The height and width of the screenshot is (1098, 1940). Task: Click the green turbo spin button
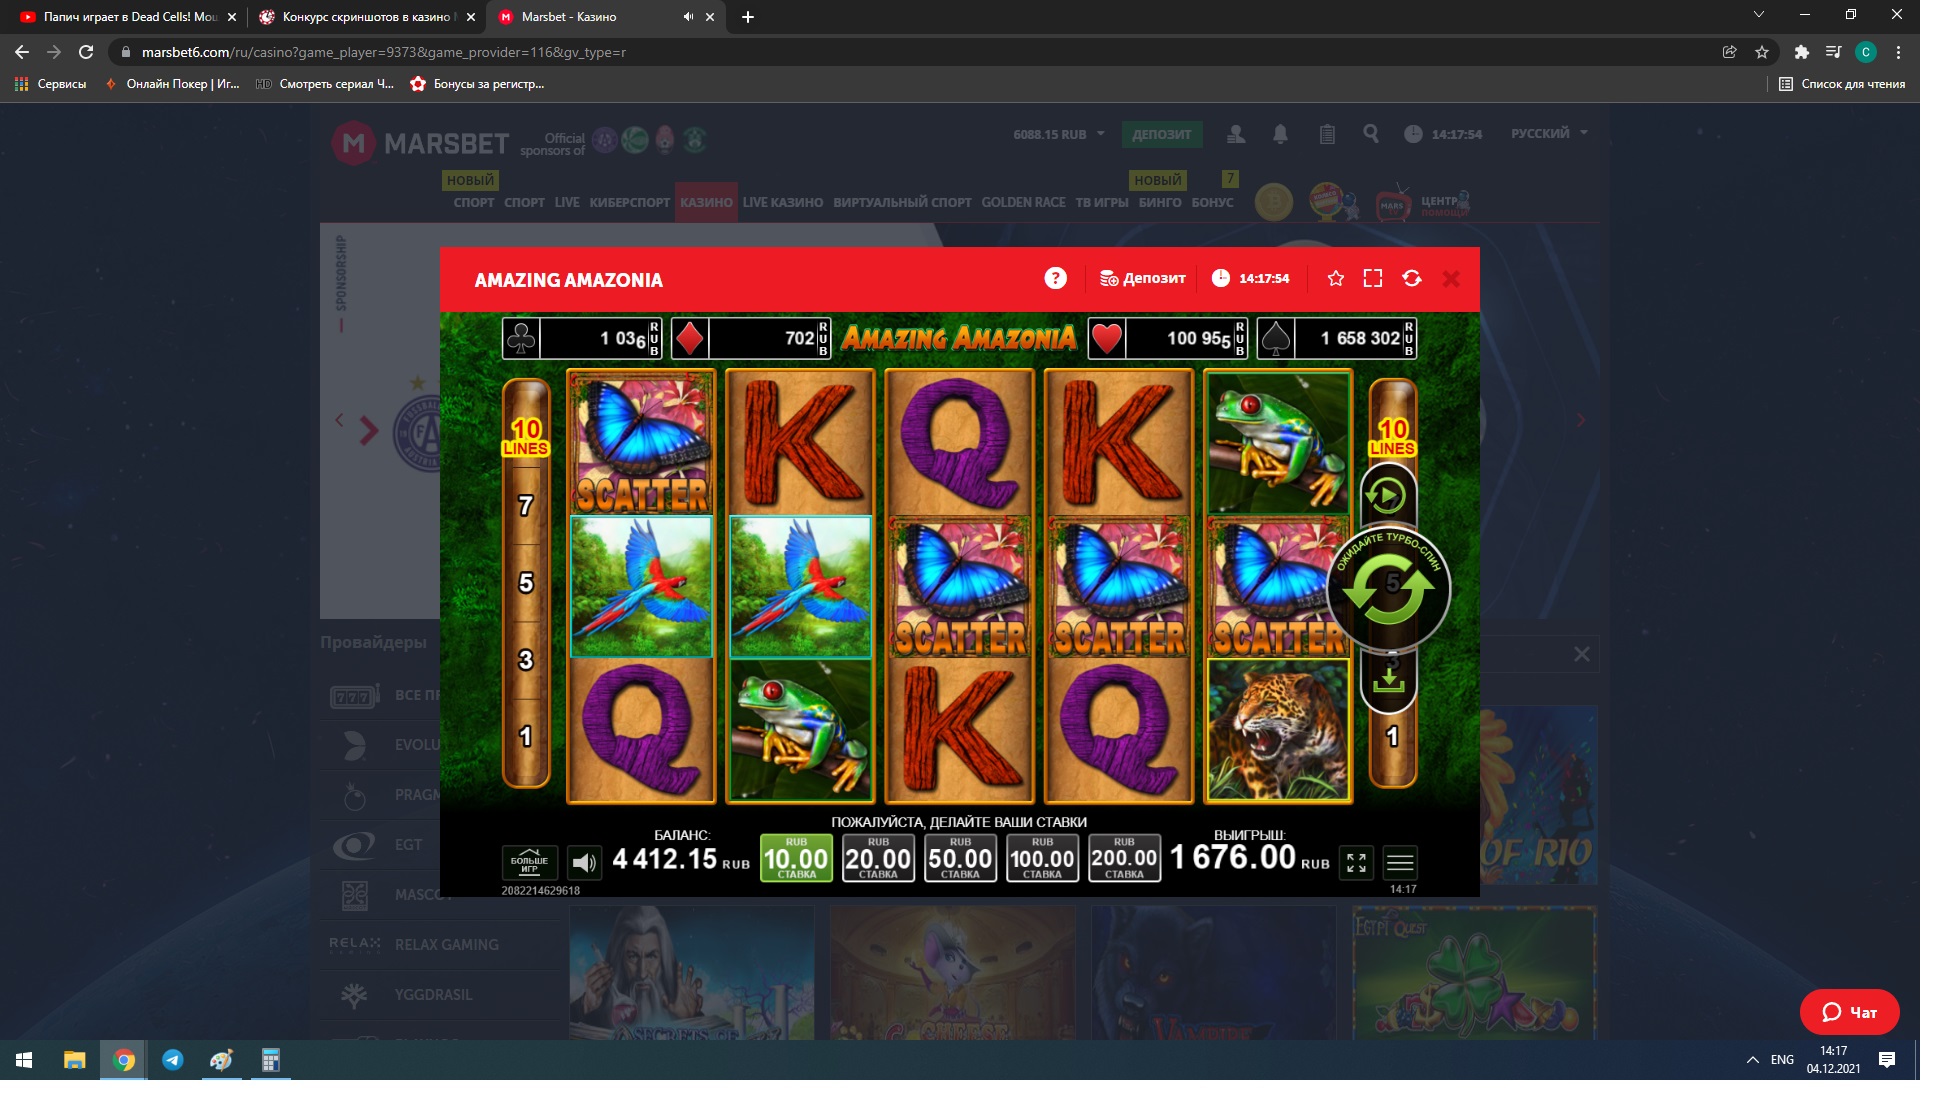(x=1388, y=590)
